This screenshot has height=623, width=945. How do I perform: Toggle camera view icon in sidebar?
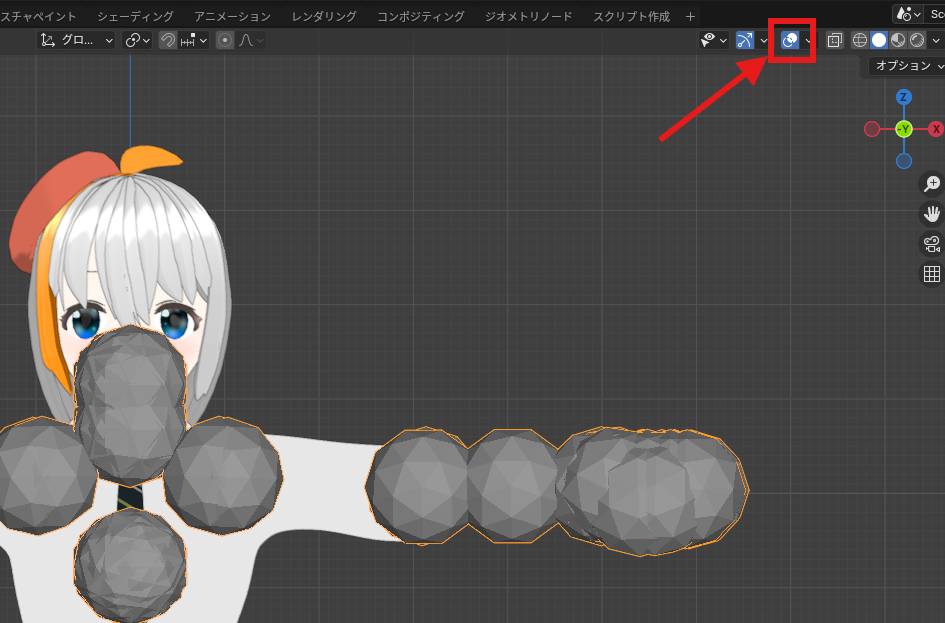coord(930,243)
